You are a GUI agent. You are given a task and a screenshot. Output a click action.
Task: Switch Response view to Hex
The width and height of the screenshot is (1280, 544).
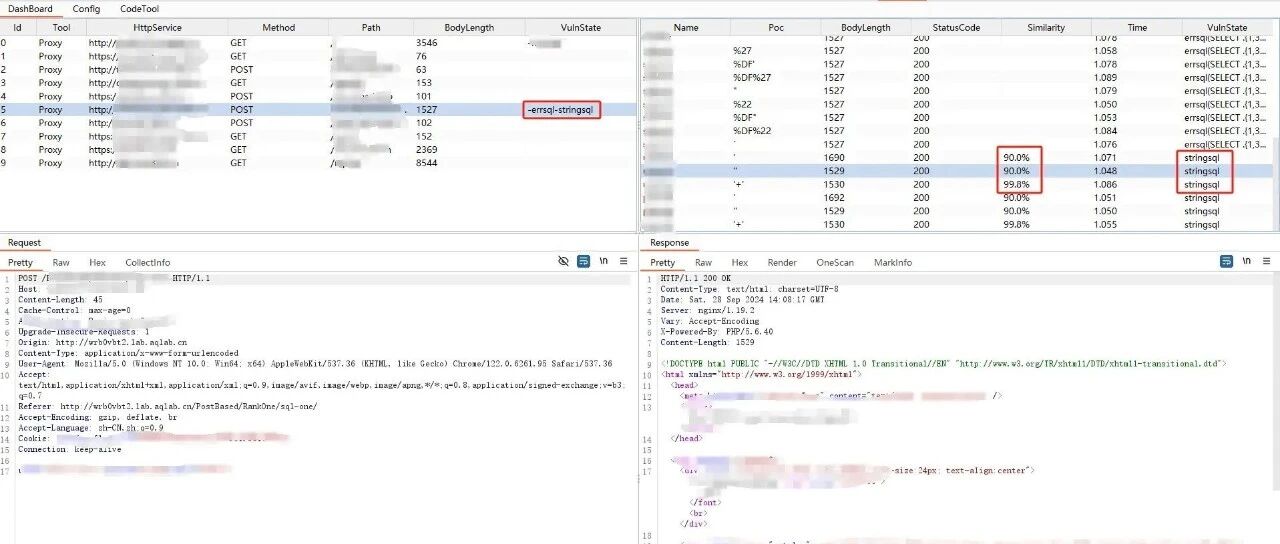[x=739, y=263]
